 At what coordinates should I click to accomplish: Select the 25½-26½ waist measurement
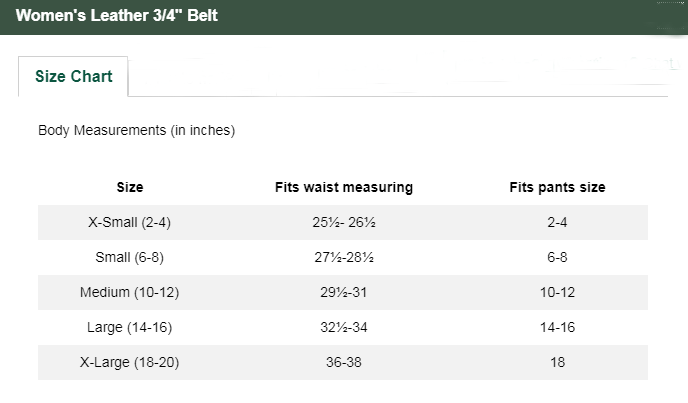tap(344, 222)
